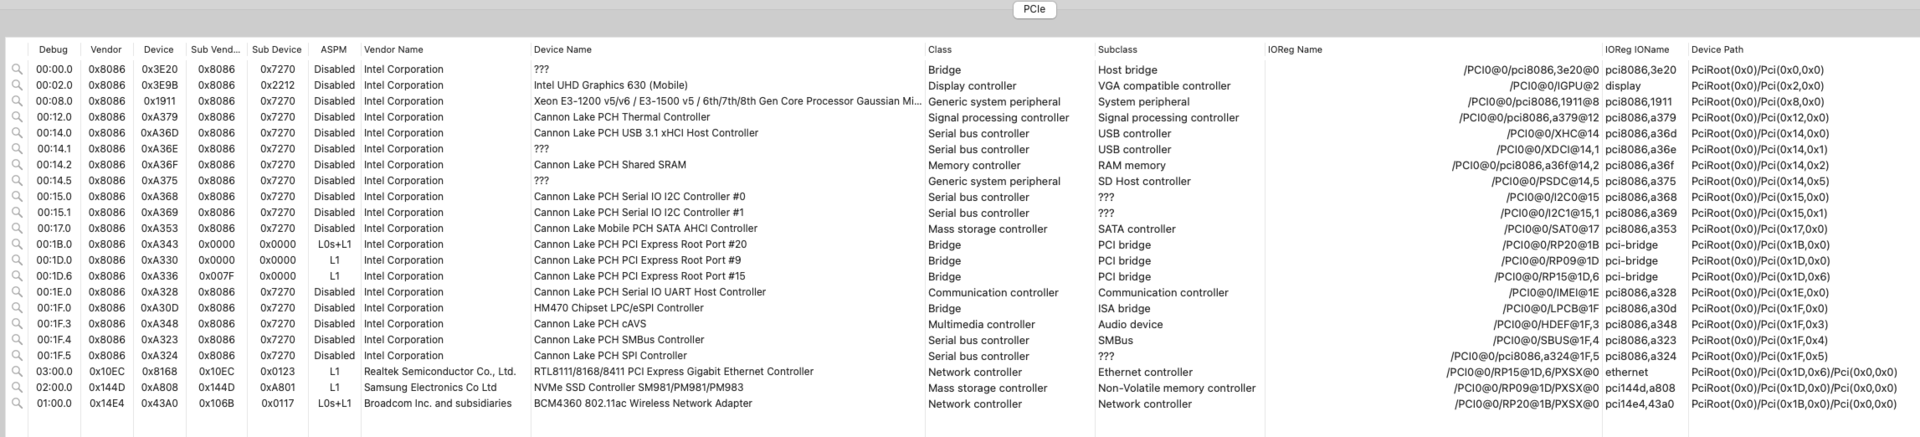1920x437 pixels.
Task: Click the magnifier icon for the SATA AHCI Controller row
Action: (17, 229)
